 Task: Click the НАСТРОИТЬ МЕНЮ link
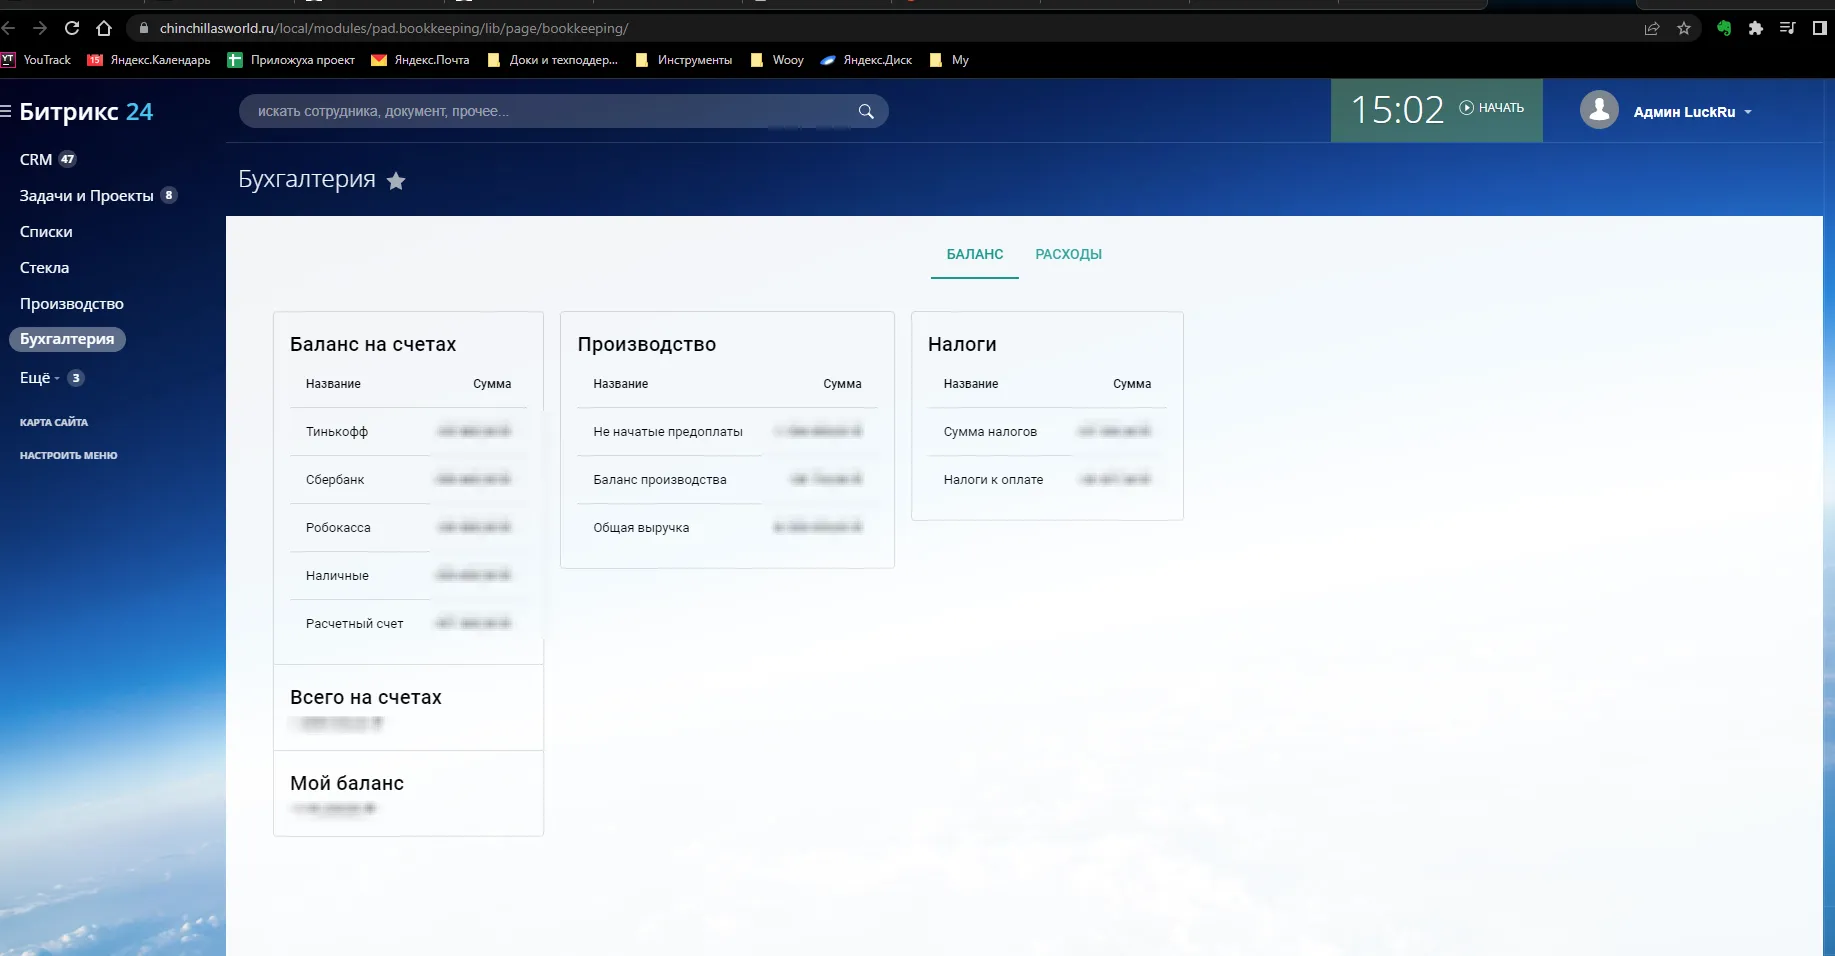(68, 455)
